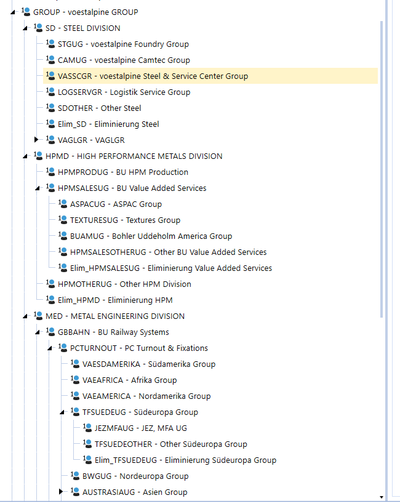This screenshot has height=503, width=400.
Task: Click the group icon beside ASPACUG
Action: [x=63, y=204]
